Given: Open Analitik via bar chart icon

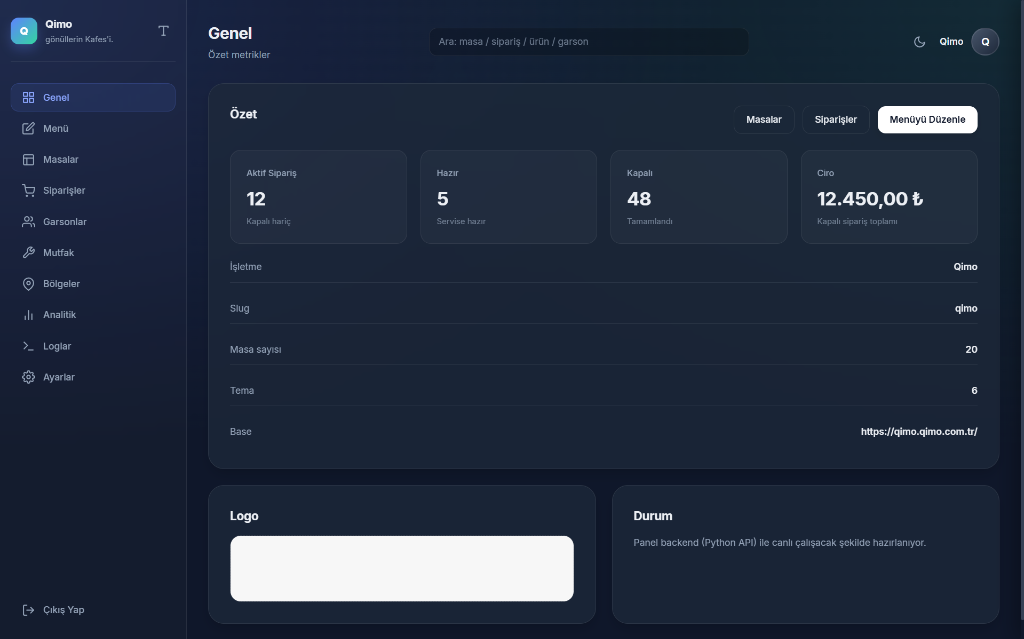Looking at the screenshot, I should (28, 315).
